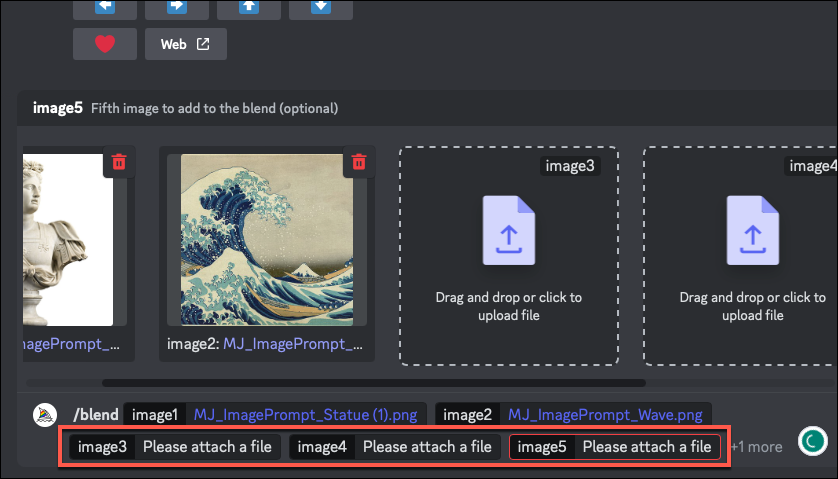Select the image4 Please attach a file field

[394, 446]
